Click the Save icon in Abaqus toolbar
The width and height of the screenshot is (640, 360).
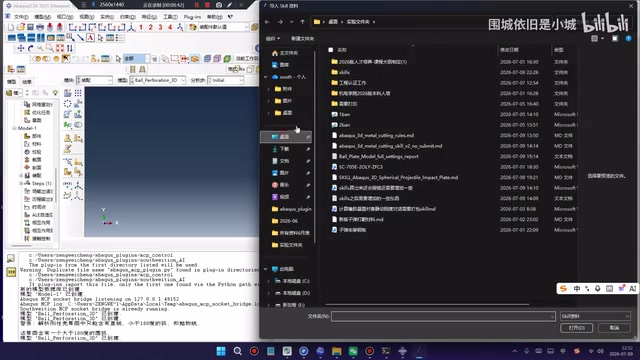coord(30,27)
